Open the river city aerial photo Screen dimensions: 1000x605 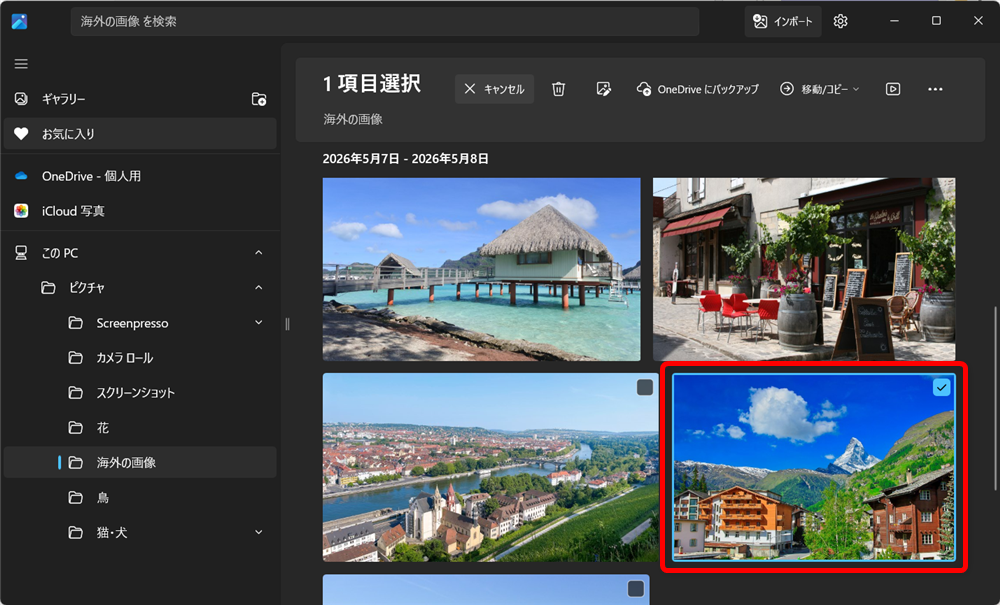(490, 467)
